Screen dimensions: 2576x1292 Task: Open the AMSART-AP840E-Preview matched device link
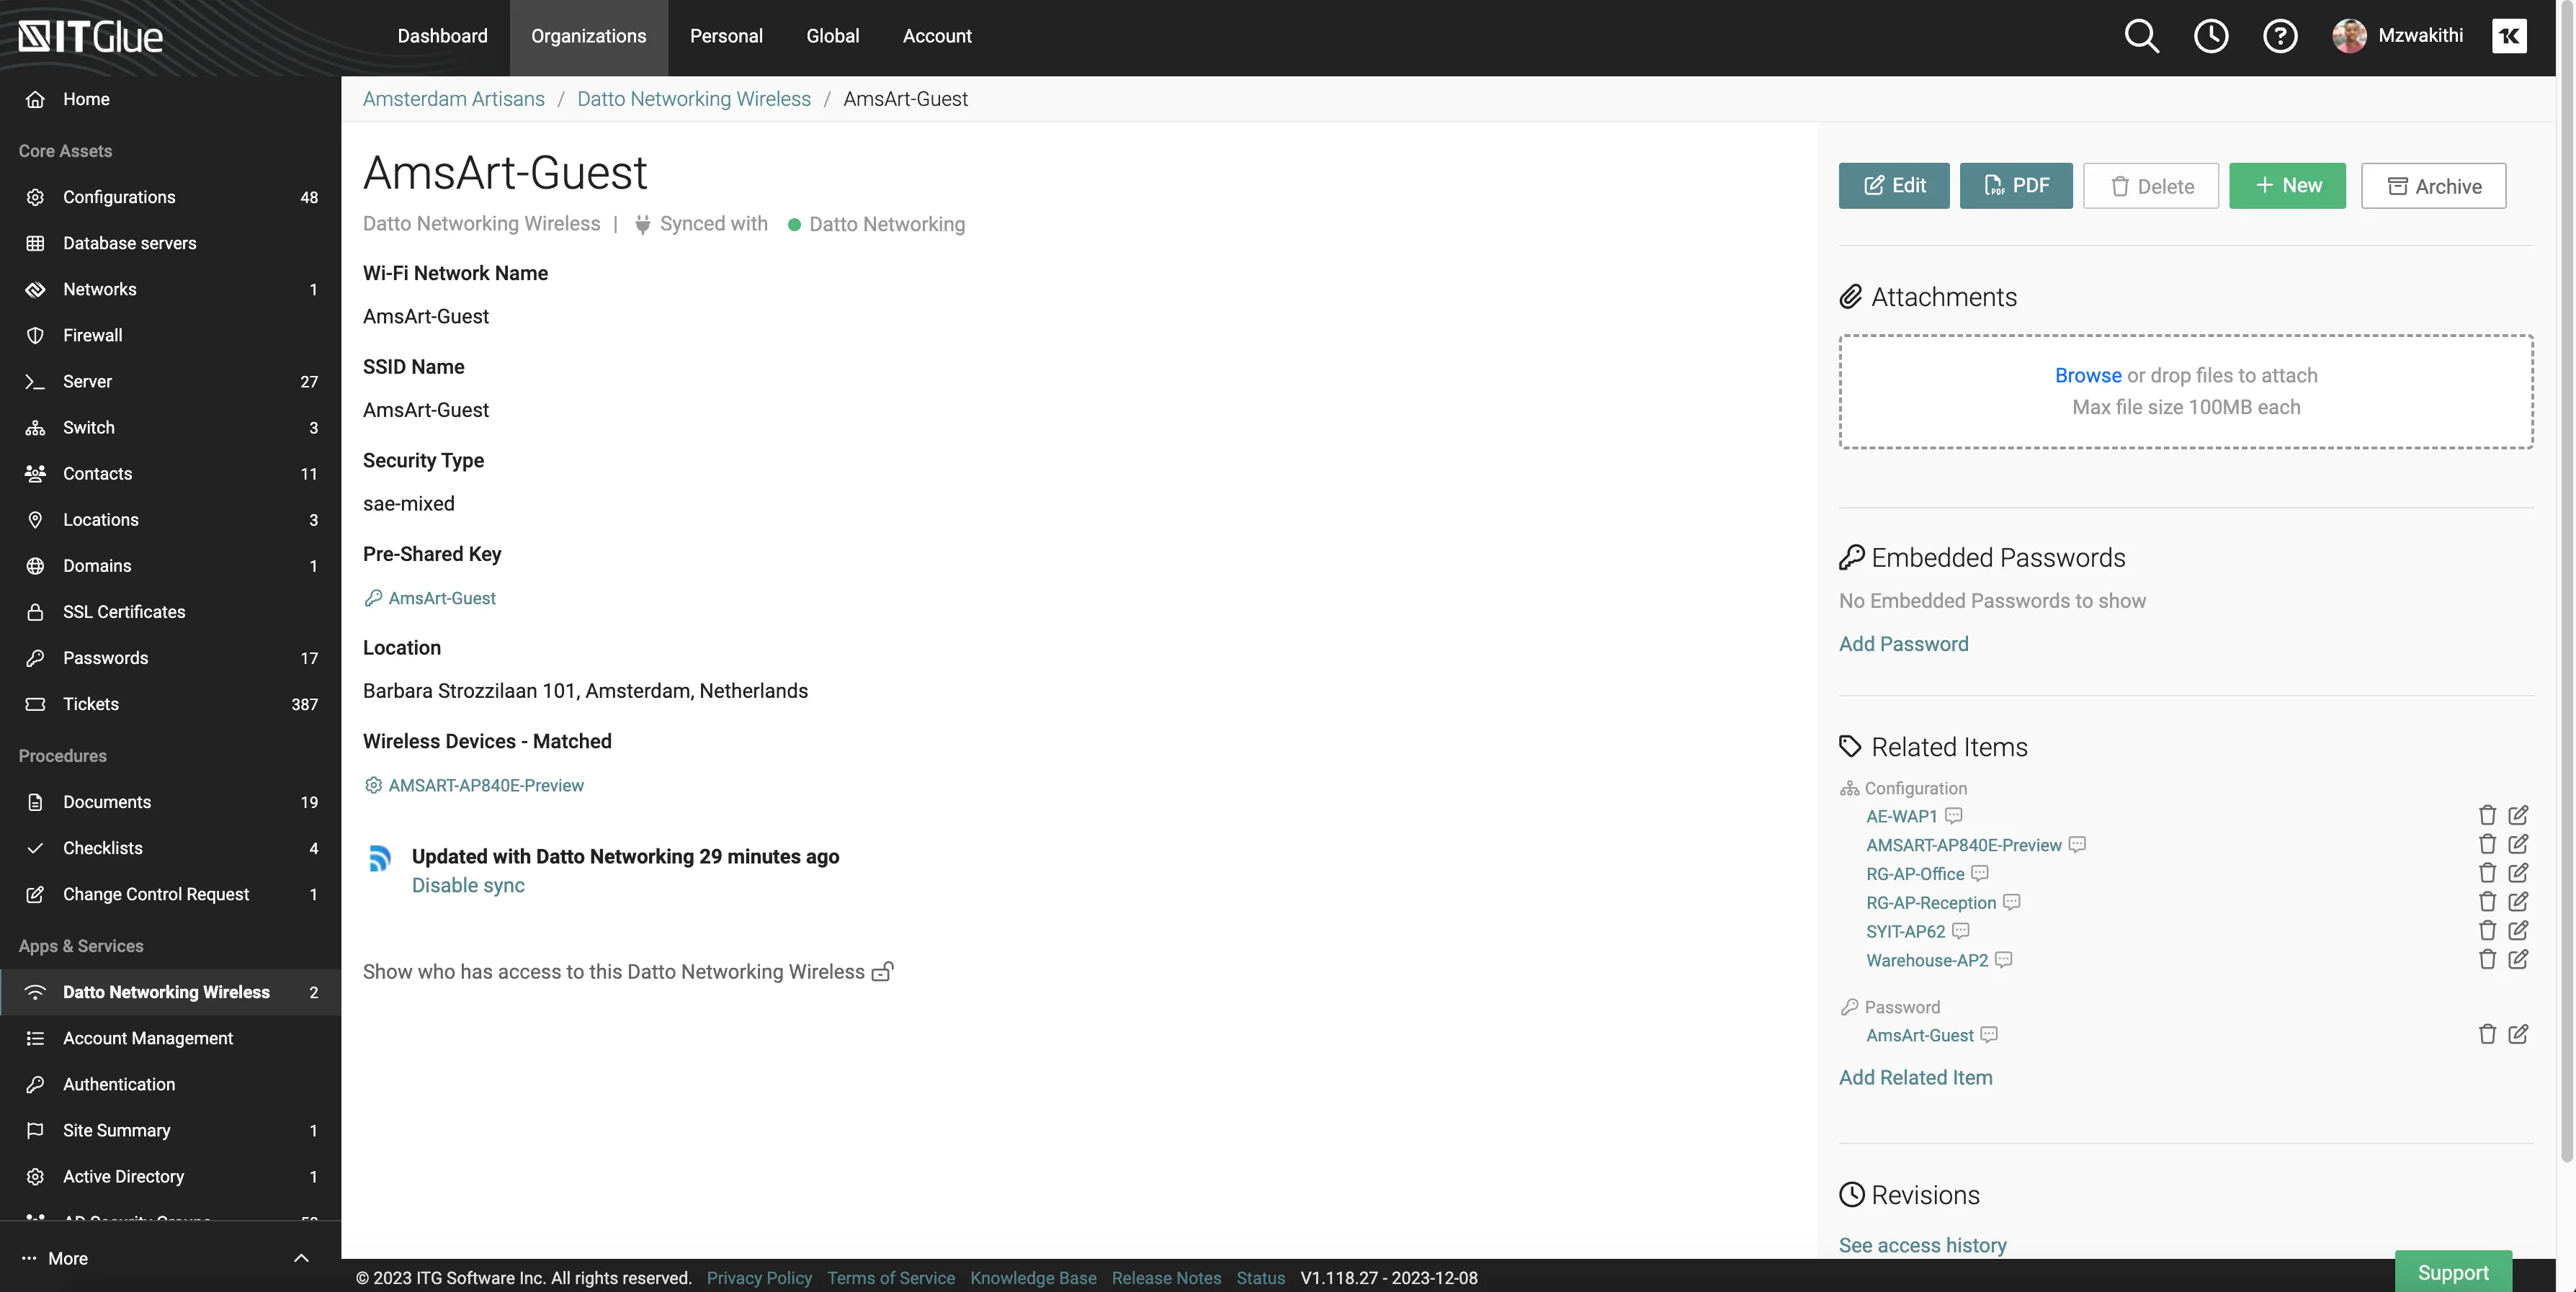click(x=486, y=785)
